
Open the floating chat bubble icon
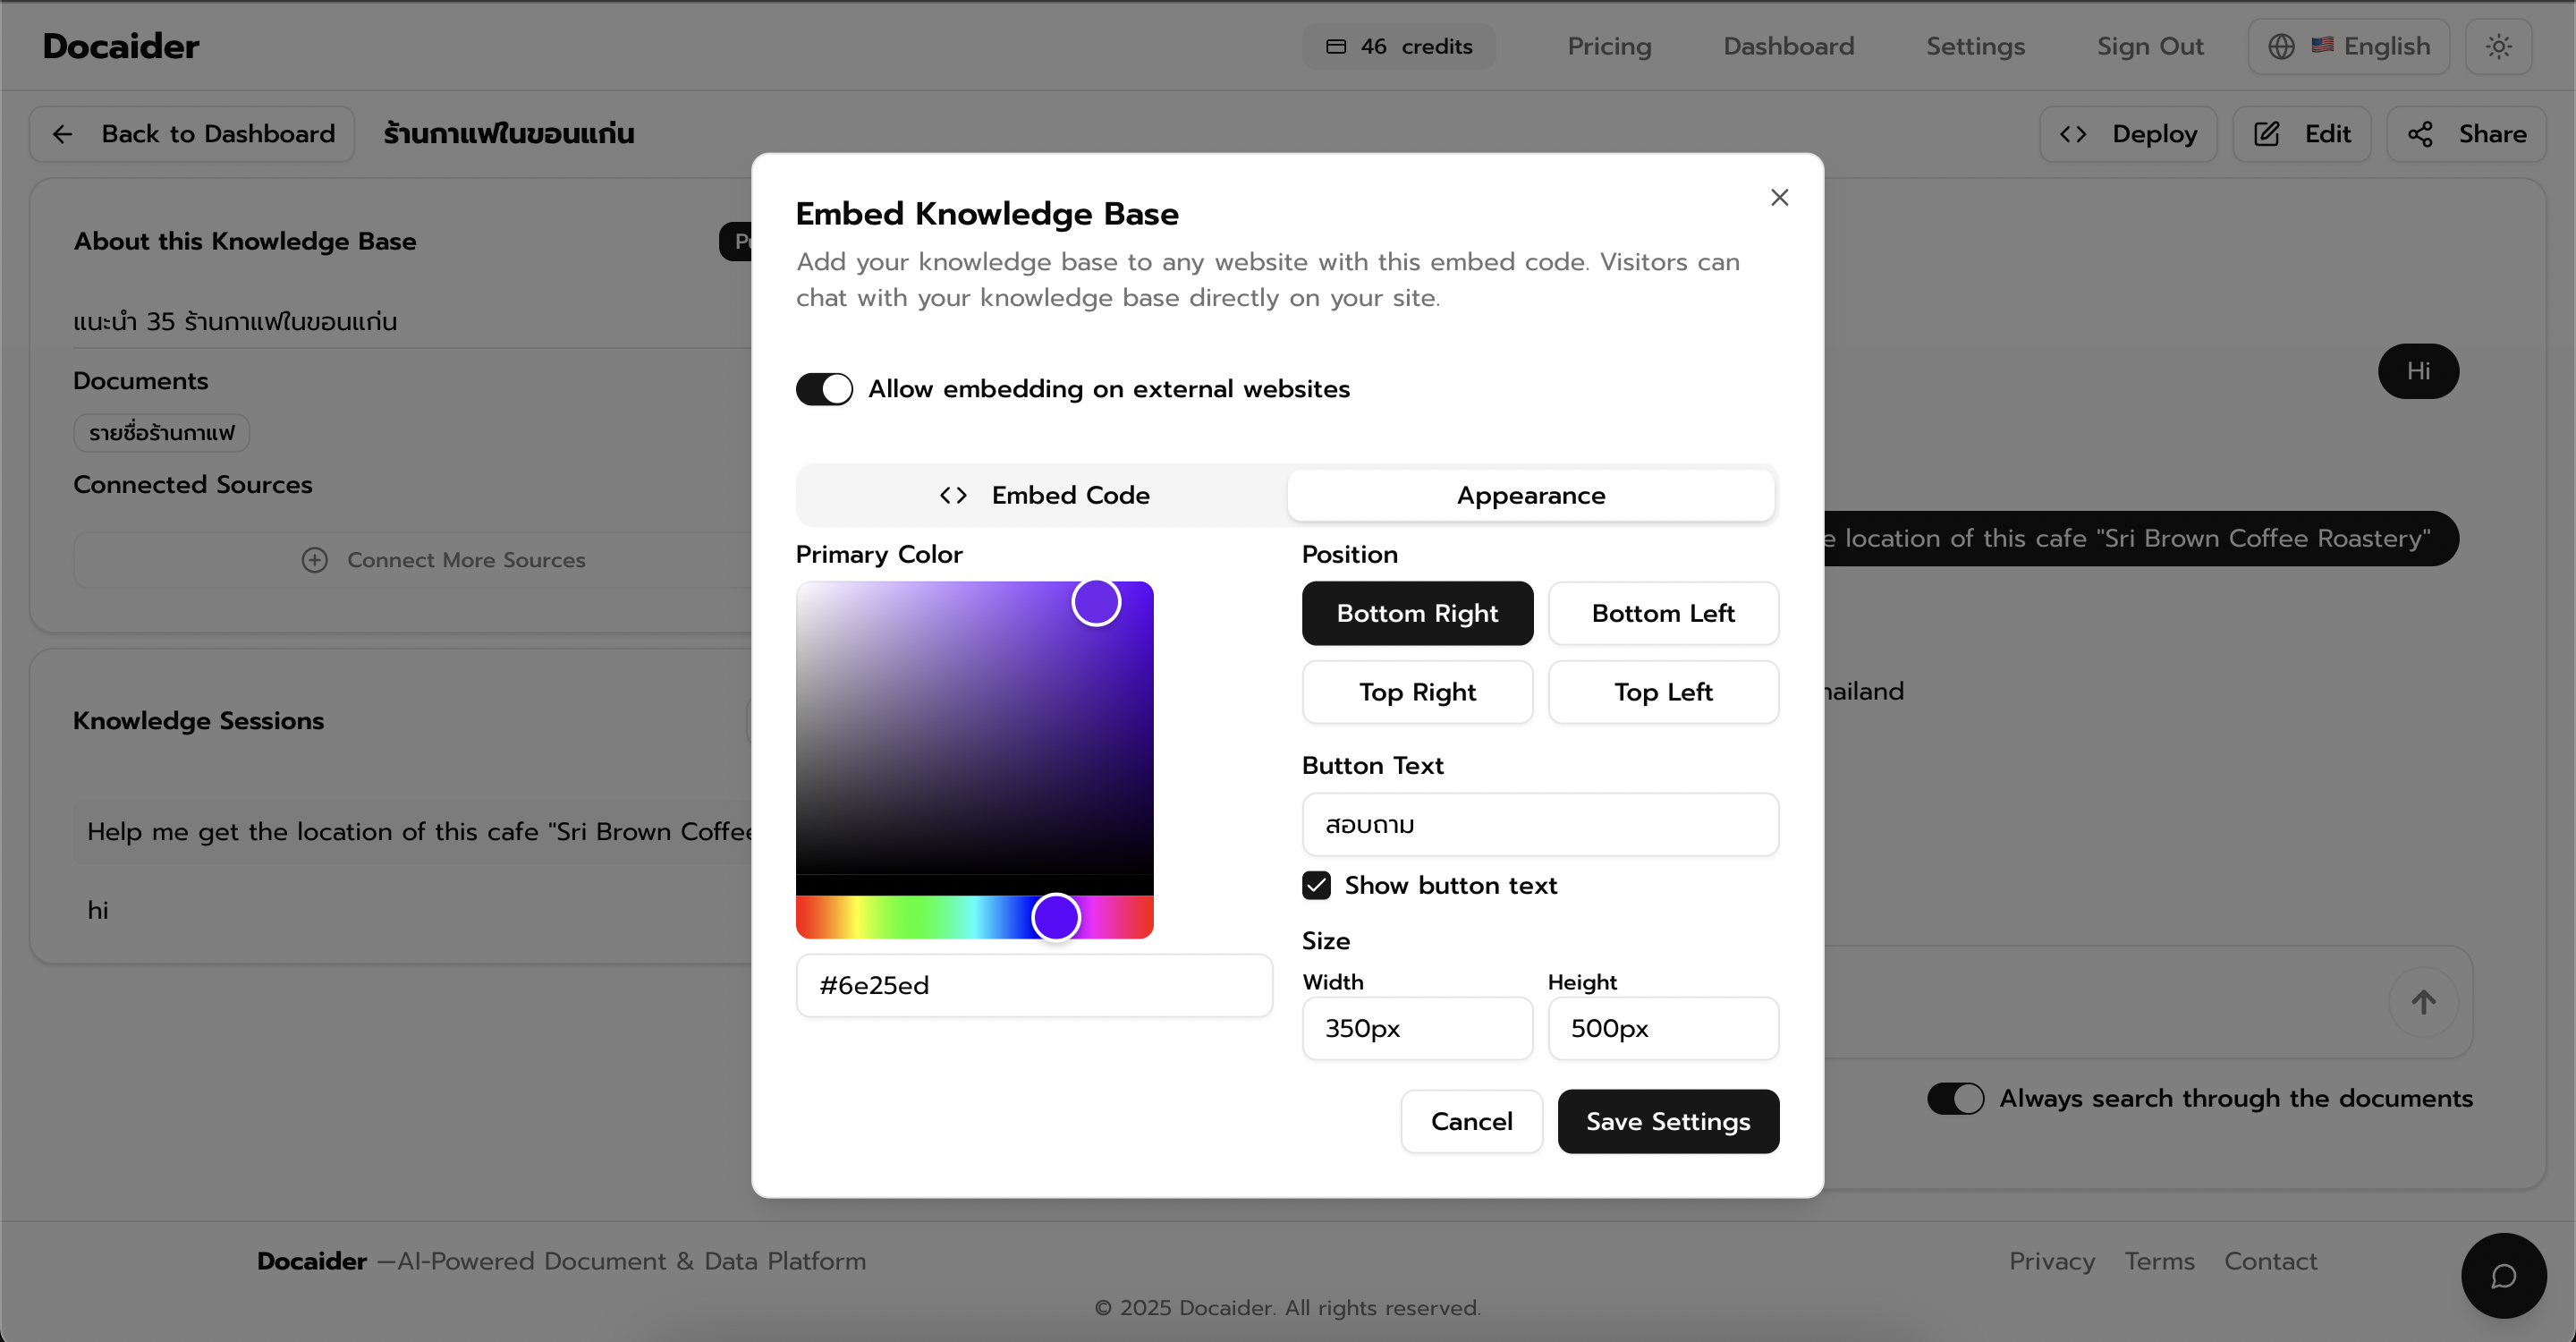click(2503, 1276)
